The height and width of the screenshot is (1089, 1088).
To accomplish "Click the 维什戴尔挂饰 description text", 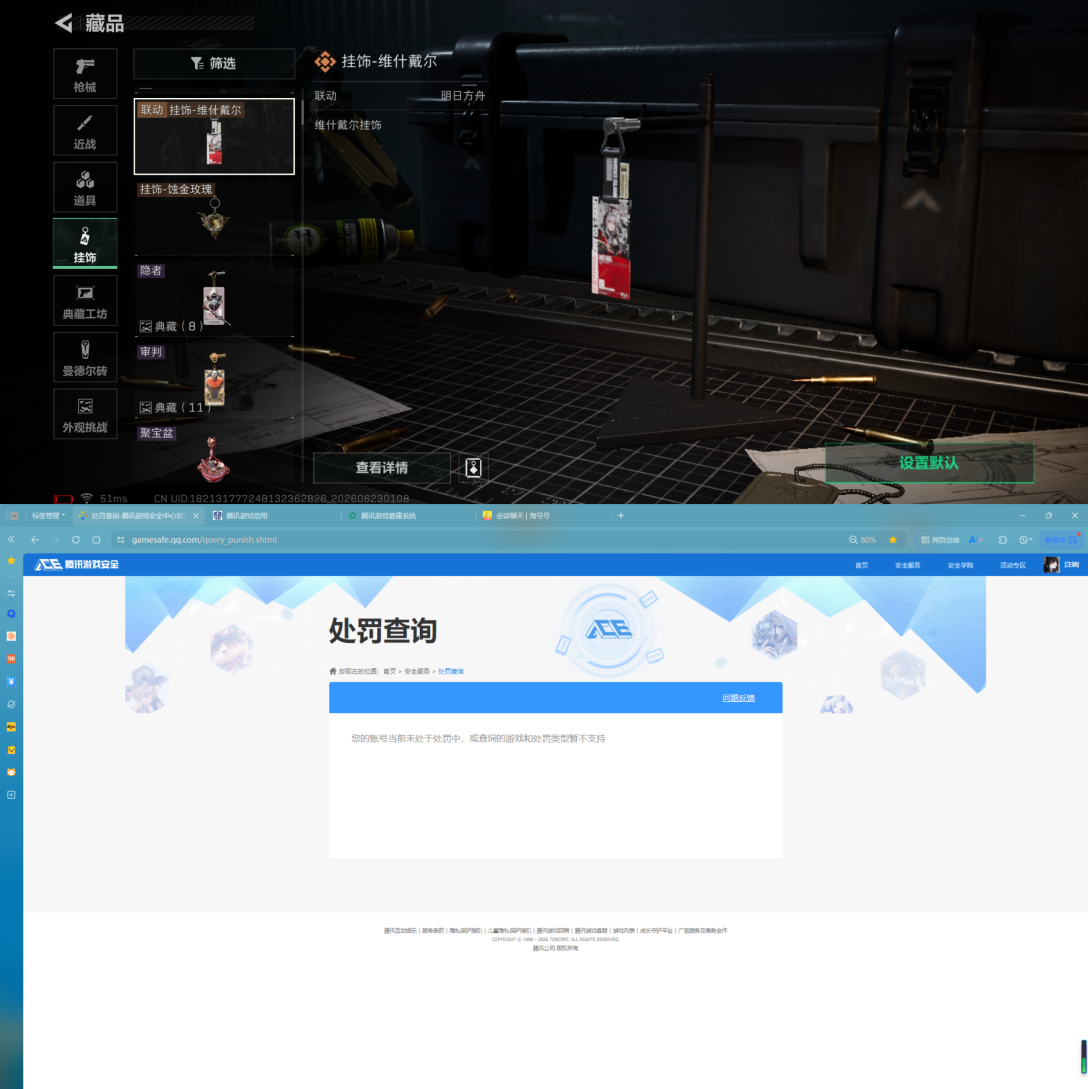I will 348,125.
